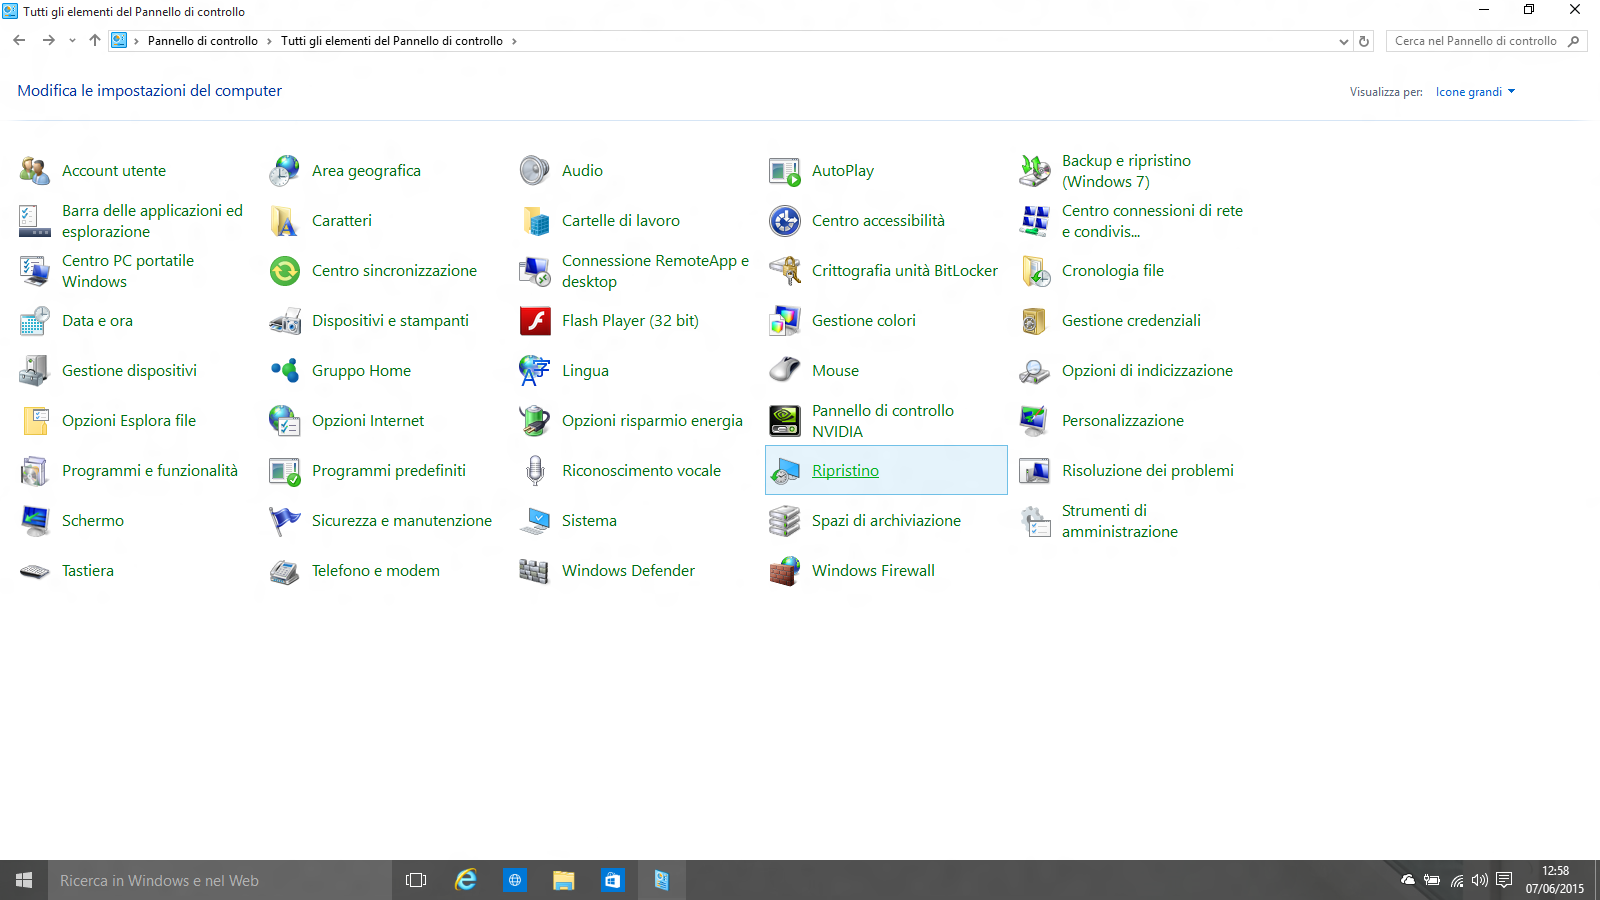Open Opzioni Internet link
This screenshot has width=1600, height=900.
(368, 421)
